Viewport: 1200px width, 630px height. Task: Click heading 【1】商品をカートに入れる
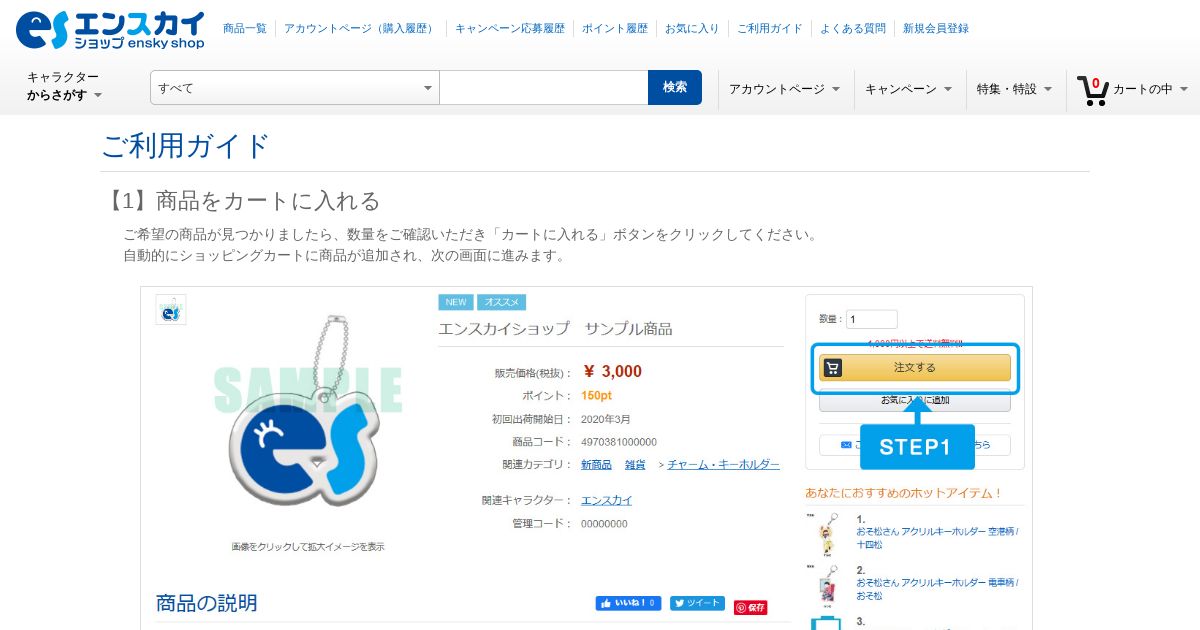click(x=241, y=201)
